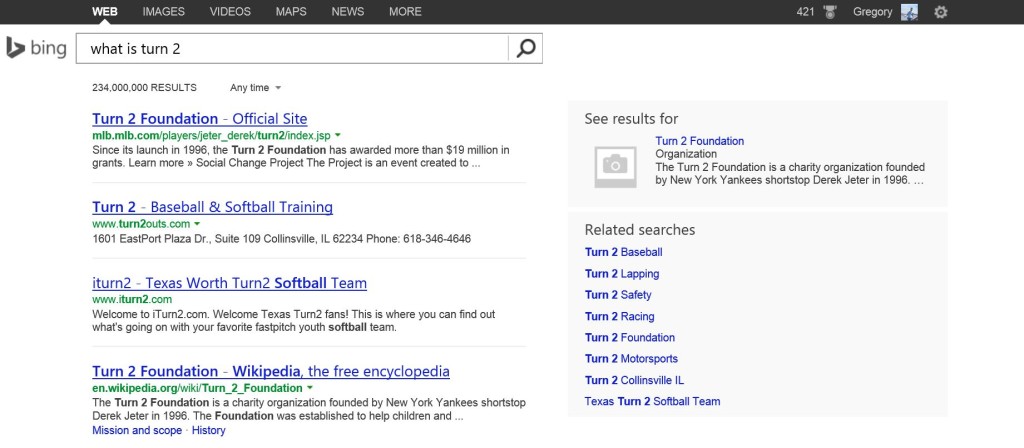Expand arrow next to mlb.mlb.com URL
The height and width of the screenshot is (448, 1024).
point(338,136)
